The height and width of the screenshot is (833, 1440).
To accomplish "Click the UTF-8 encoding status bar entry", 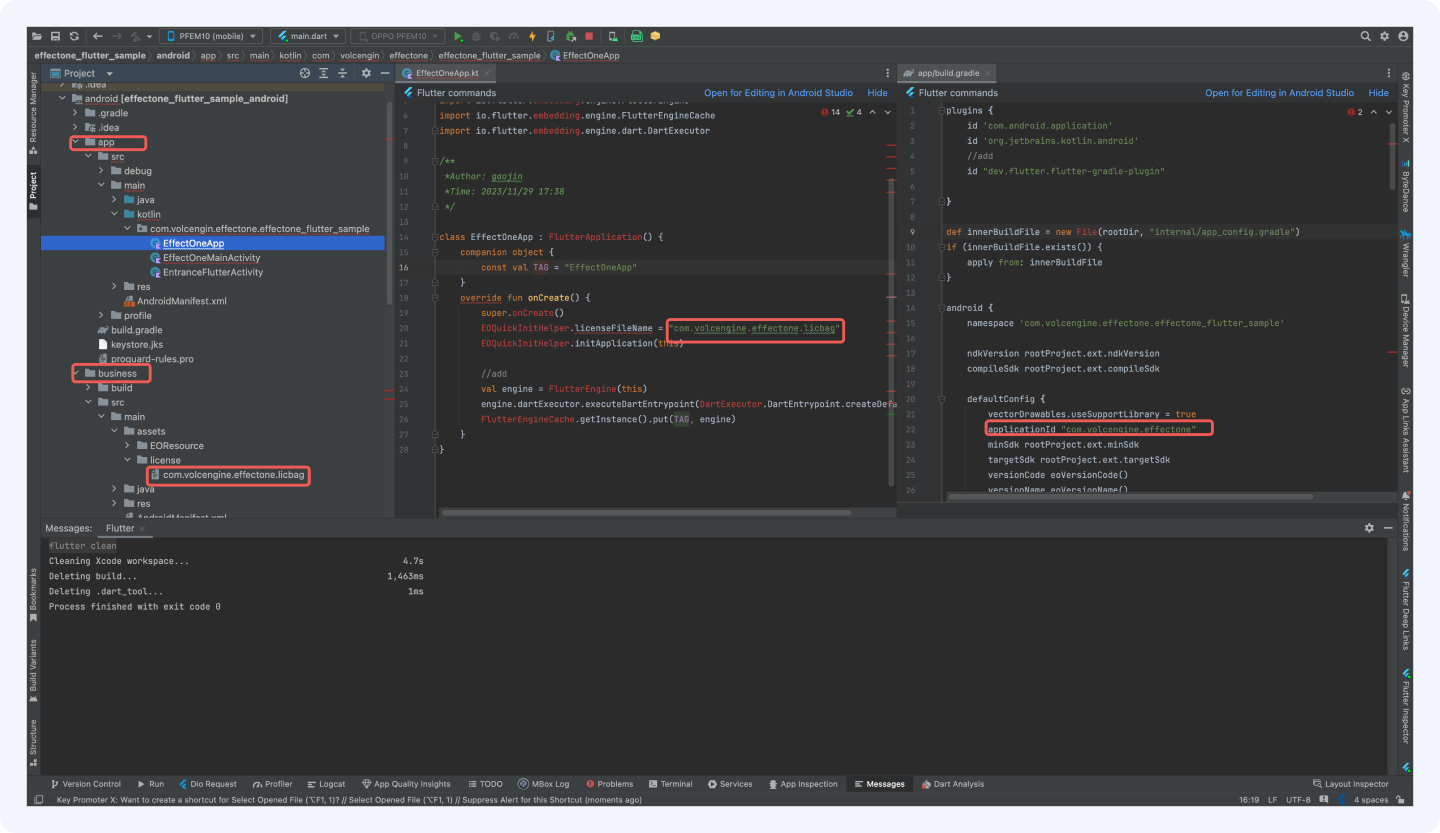I will 1298,800.
